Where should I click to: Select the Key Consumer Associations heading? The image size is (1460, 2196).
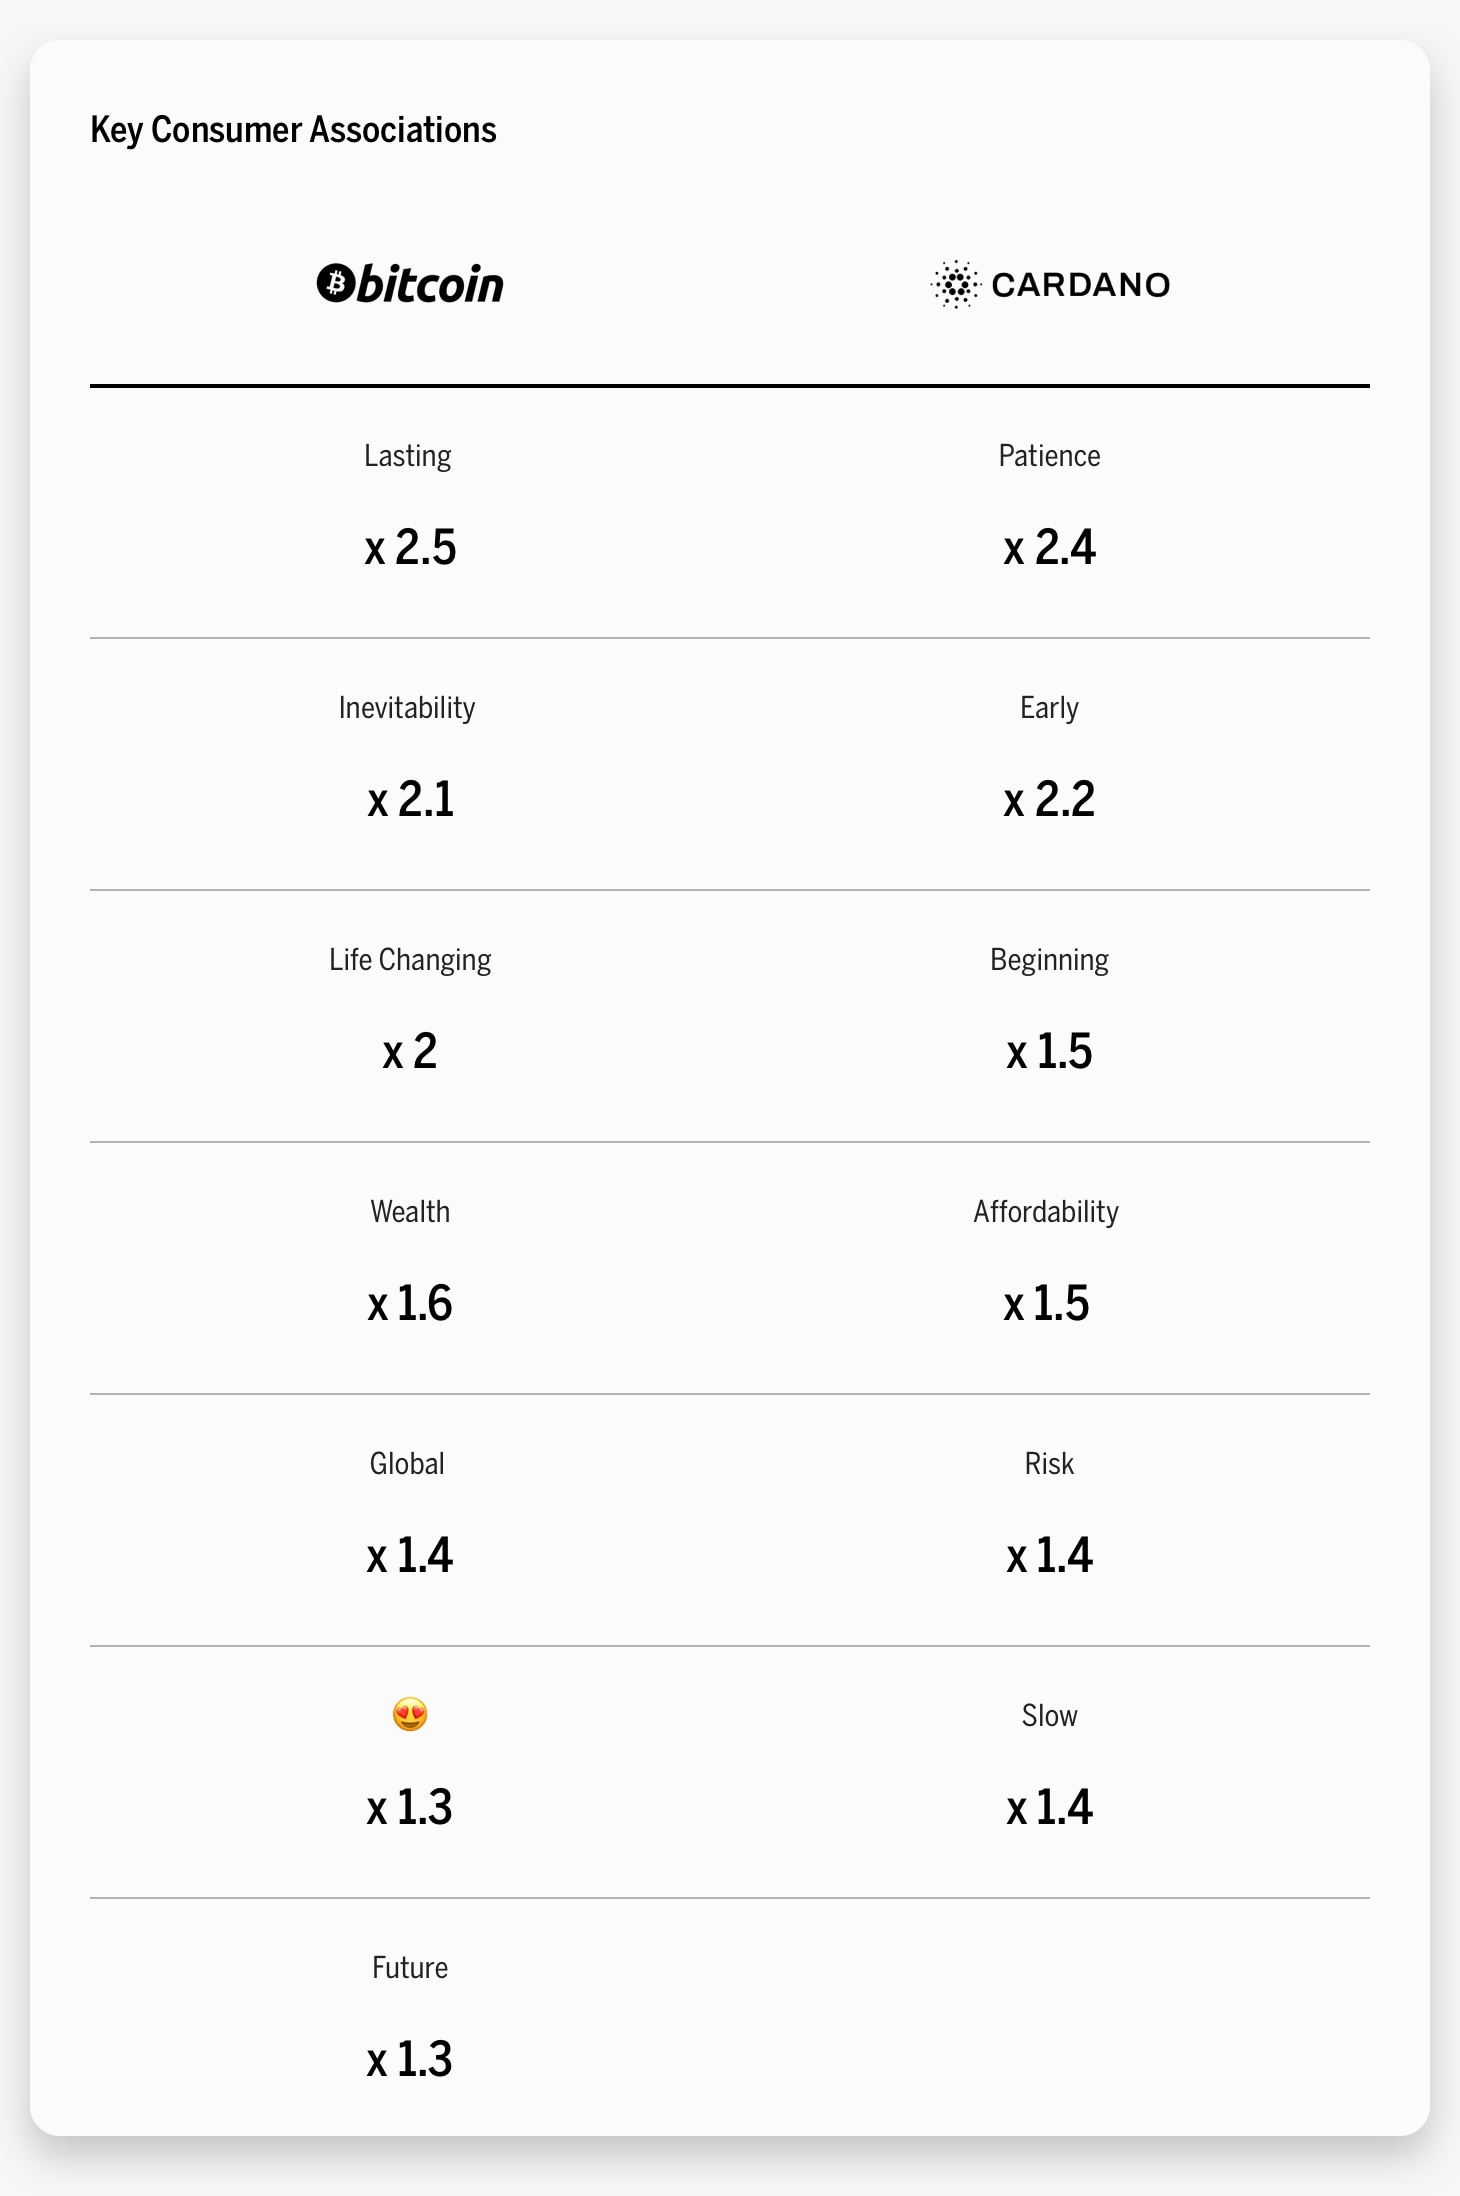click(293, 130)
